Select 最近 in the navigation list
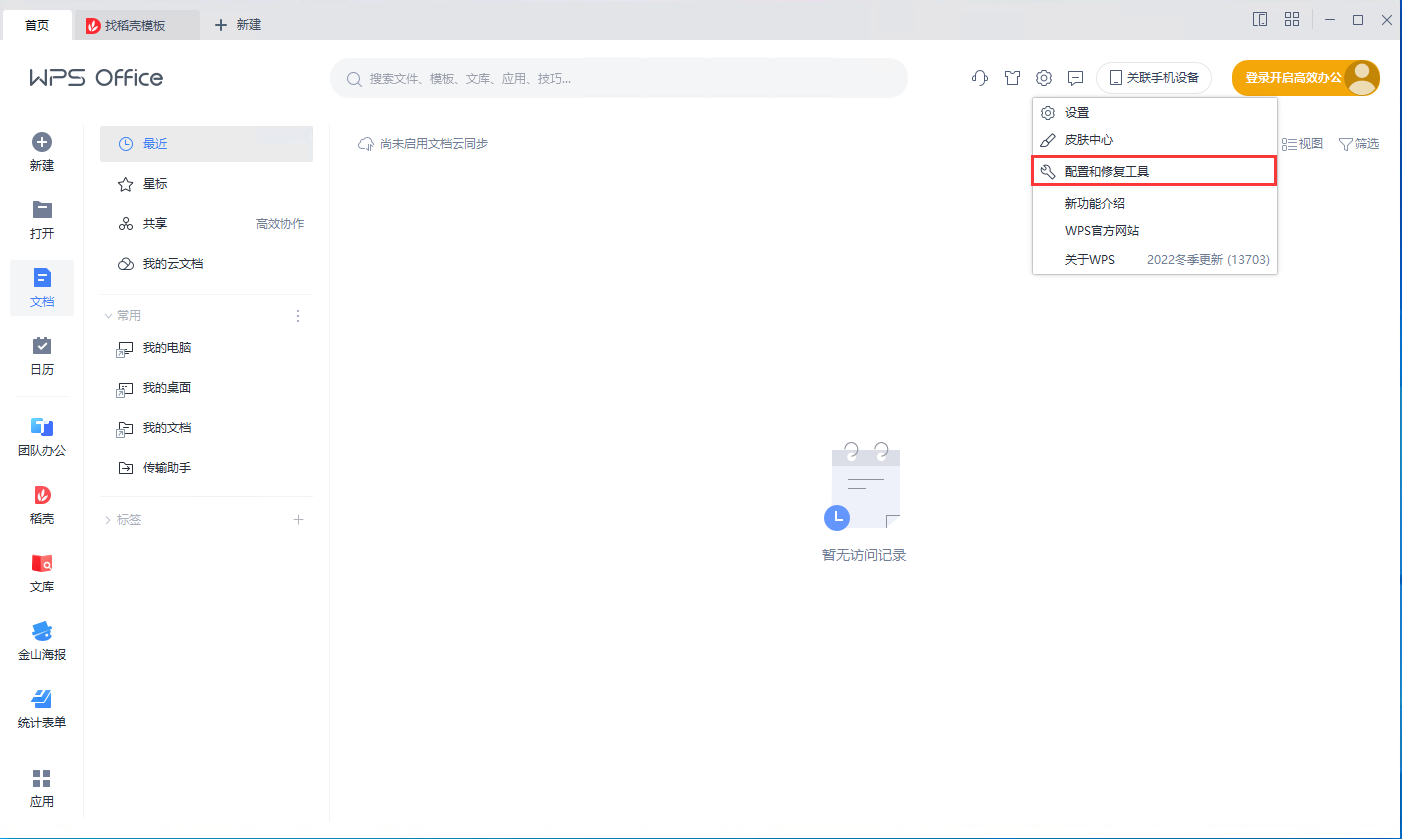1402x839 pixels. [x=206, y=144]
